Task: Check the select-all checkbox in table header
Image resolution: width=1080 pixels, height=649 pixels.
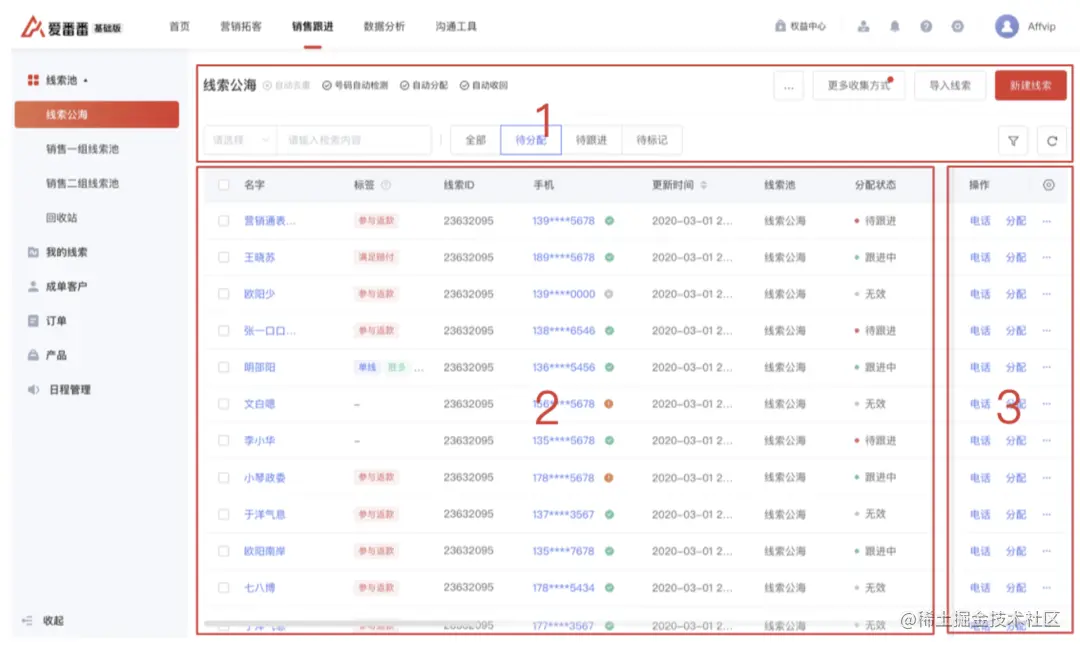Action: [x=223, y=185]
